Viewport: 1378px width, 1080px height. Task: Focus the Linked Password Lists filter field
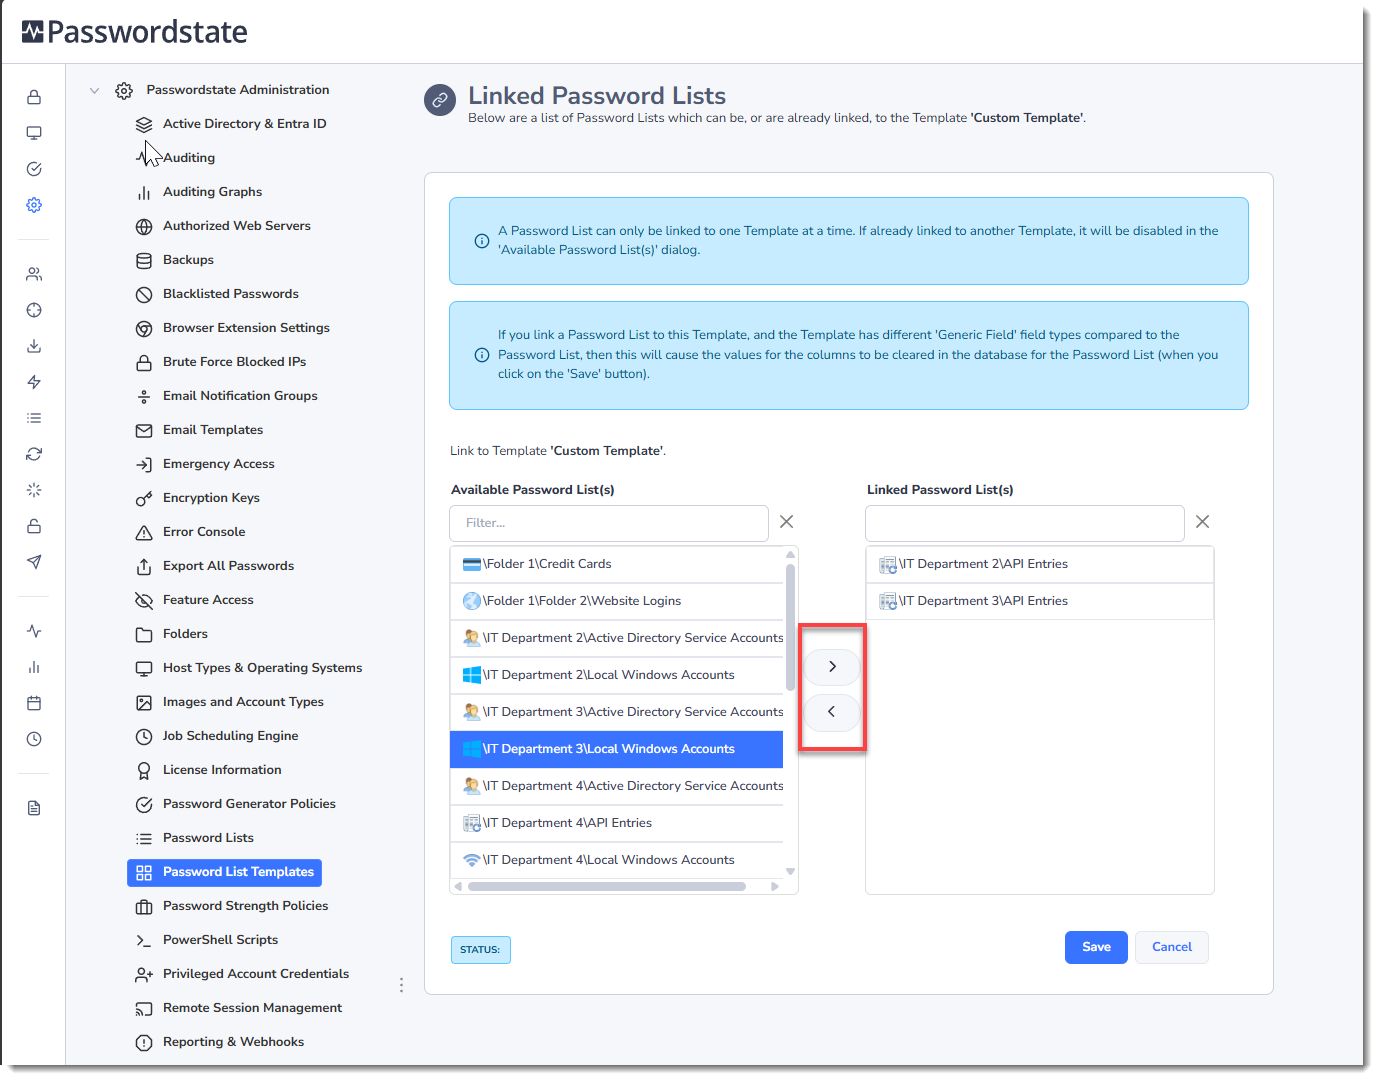coord(1025,523)
